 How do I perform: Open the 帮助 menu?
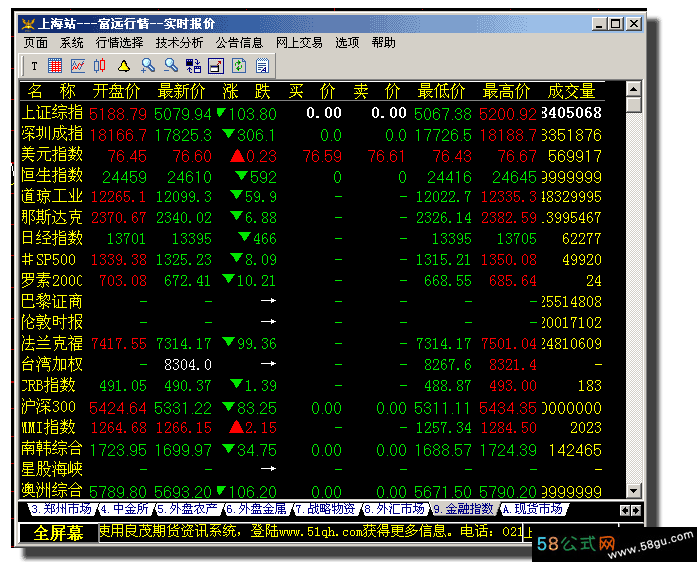coord(384,43)
